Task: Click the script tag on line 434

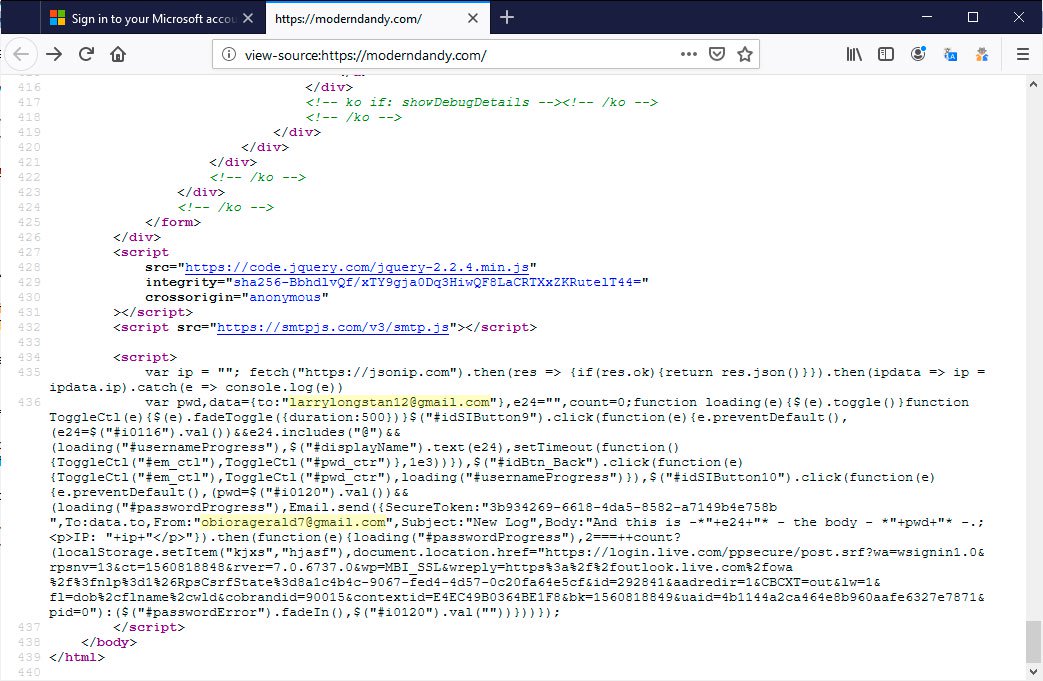Action: 145,357
